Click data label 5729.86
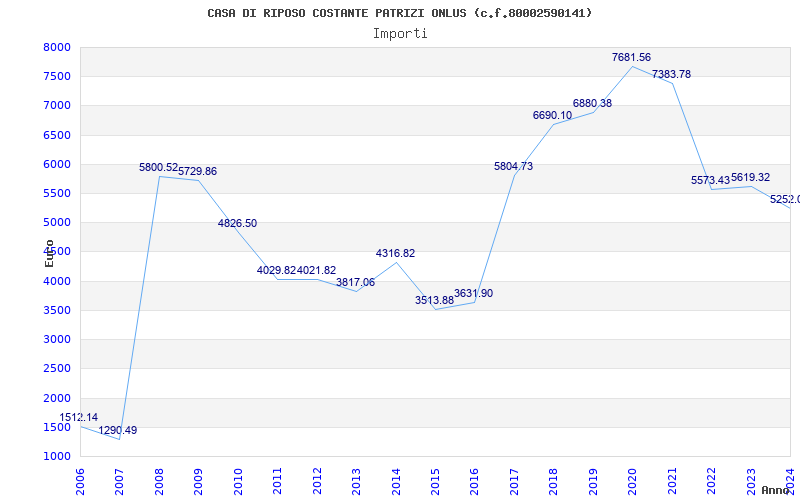The width and height of the screenshot is (800, 500). 197,171
